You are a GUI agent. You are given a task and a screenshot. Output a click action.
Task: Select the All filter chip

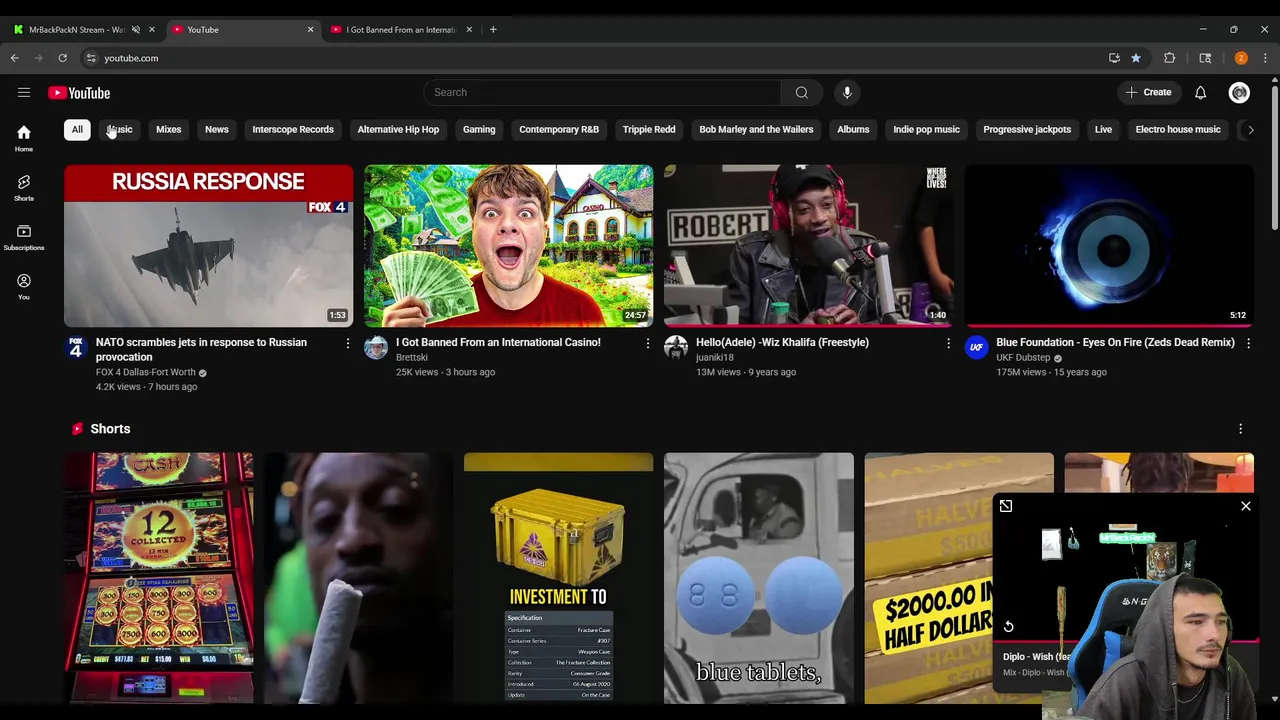77,129
